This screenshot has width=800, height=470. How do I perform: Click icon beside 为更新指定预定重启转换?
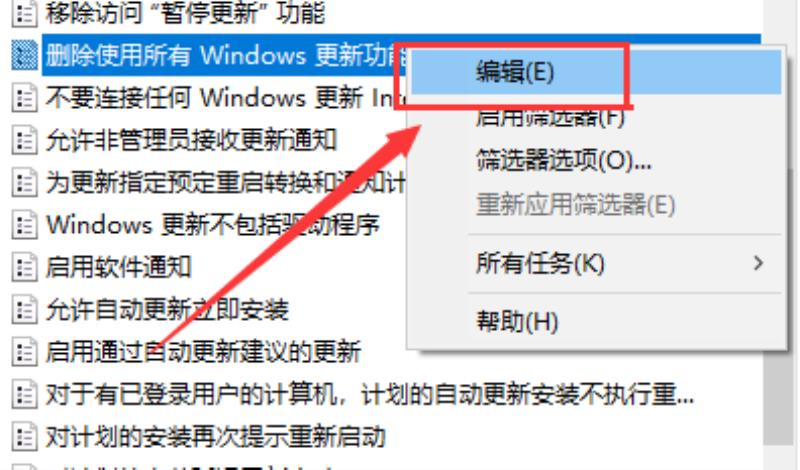coord(24,182)
